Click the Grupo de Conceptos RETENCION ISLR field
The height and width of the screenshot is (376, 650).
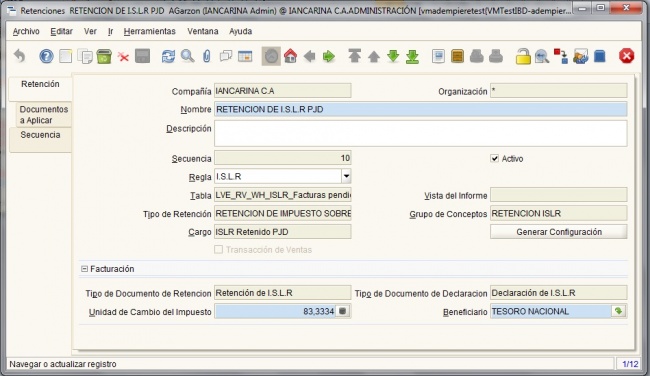[558, 213]
